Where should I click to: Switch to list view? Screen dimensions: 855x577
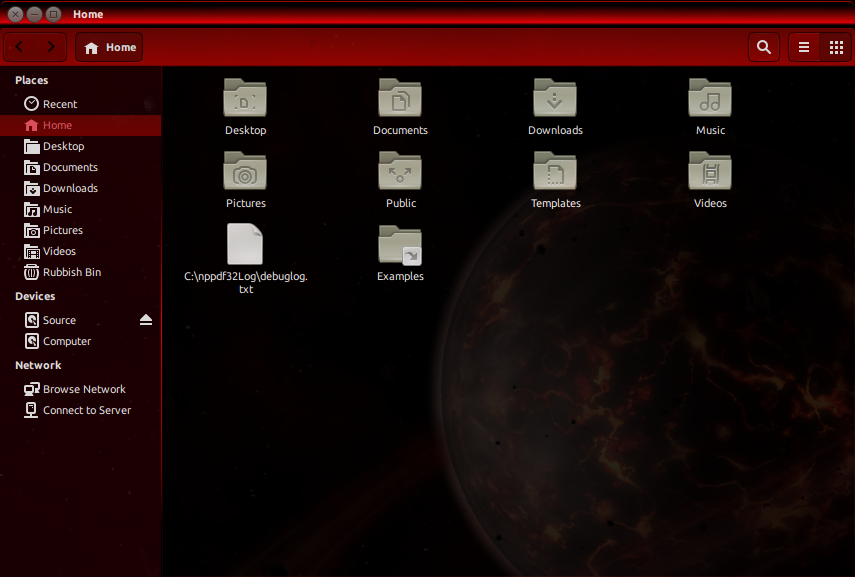[x=804, y=47]
